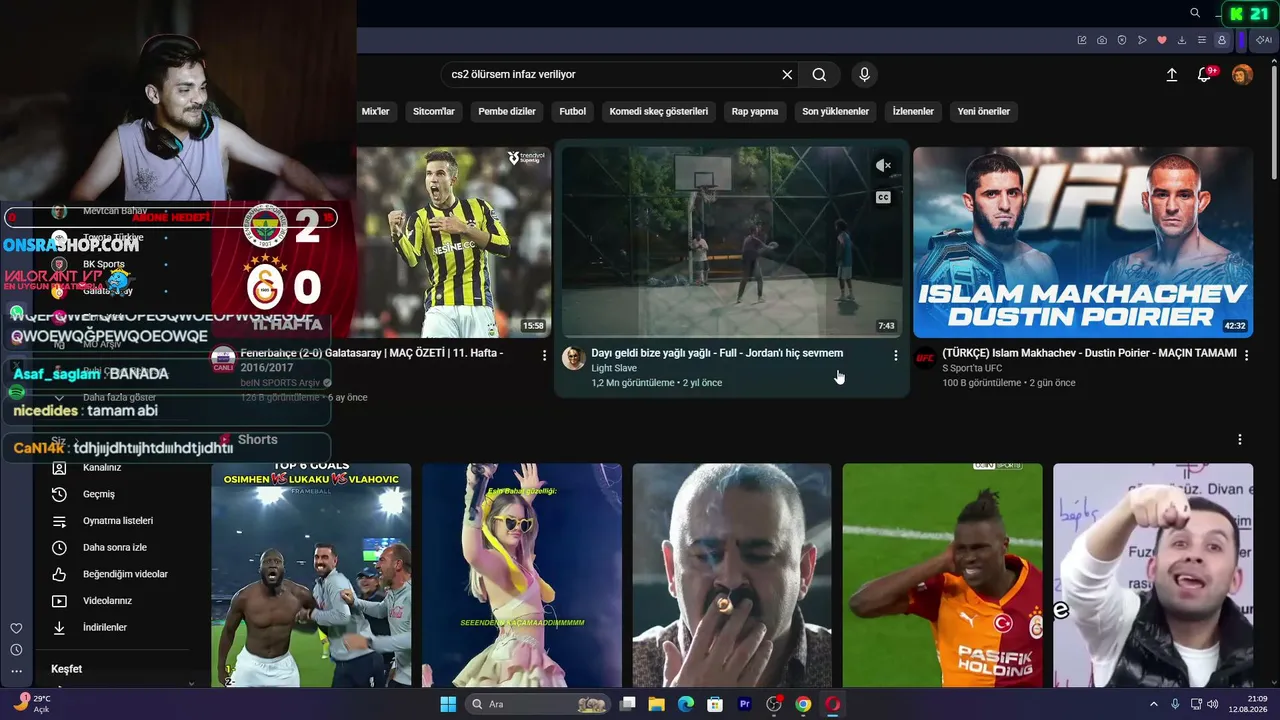Open the Islam Makhachev video title link
Screen dimensions: 1280x720
[x=1090, y=353]
